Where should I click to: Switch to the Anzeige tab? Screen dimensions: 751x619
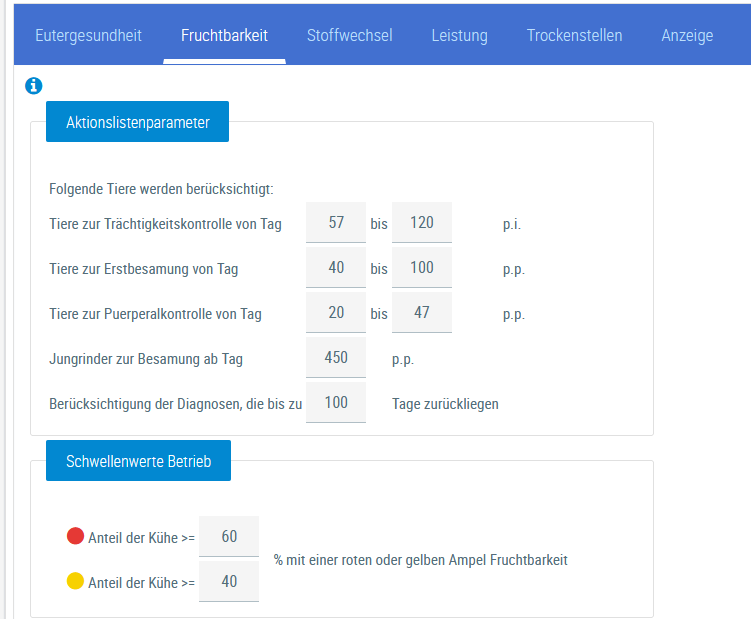(x=687, y=36)
